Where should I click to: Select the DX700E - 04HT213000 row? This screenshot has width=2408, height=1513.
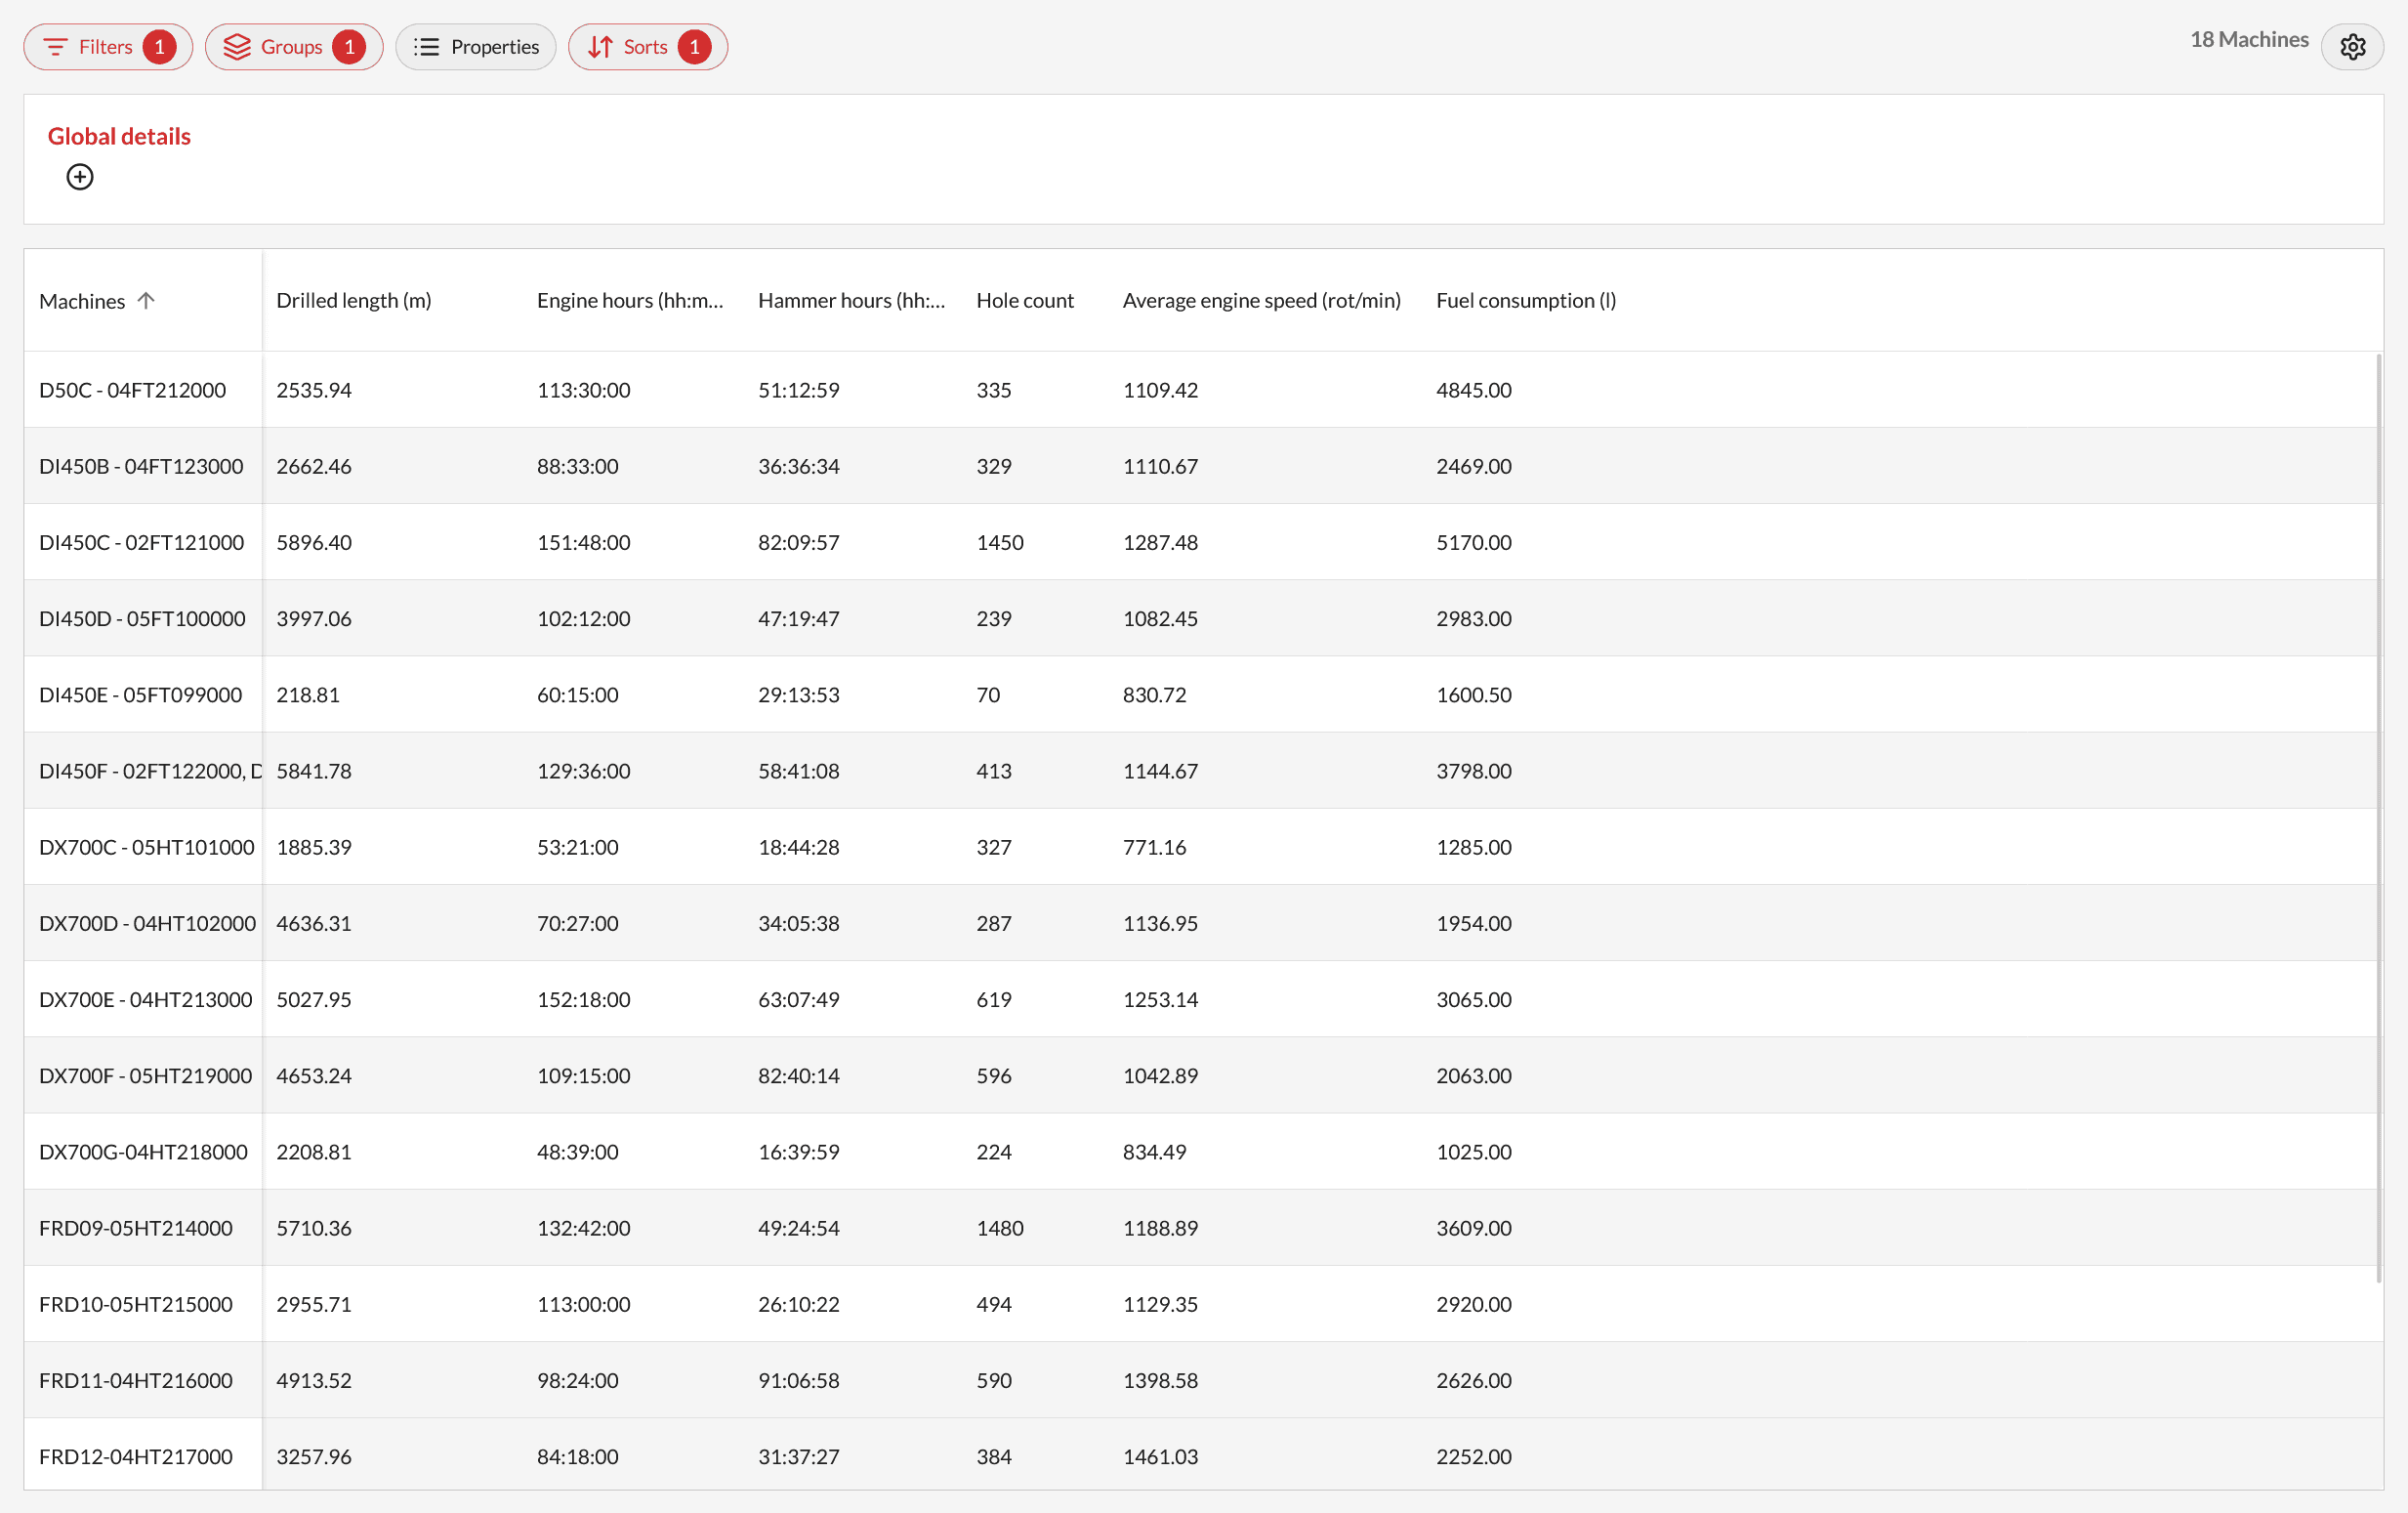coord(145,999)
